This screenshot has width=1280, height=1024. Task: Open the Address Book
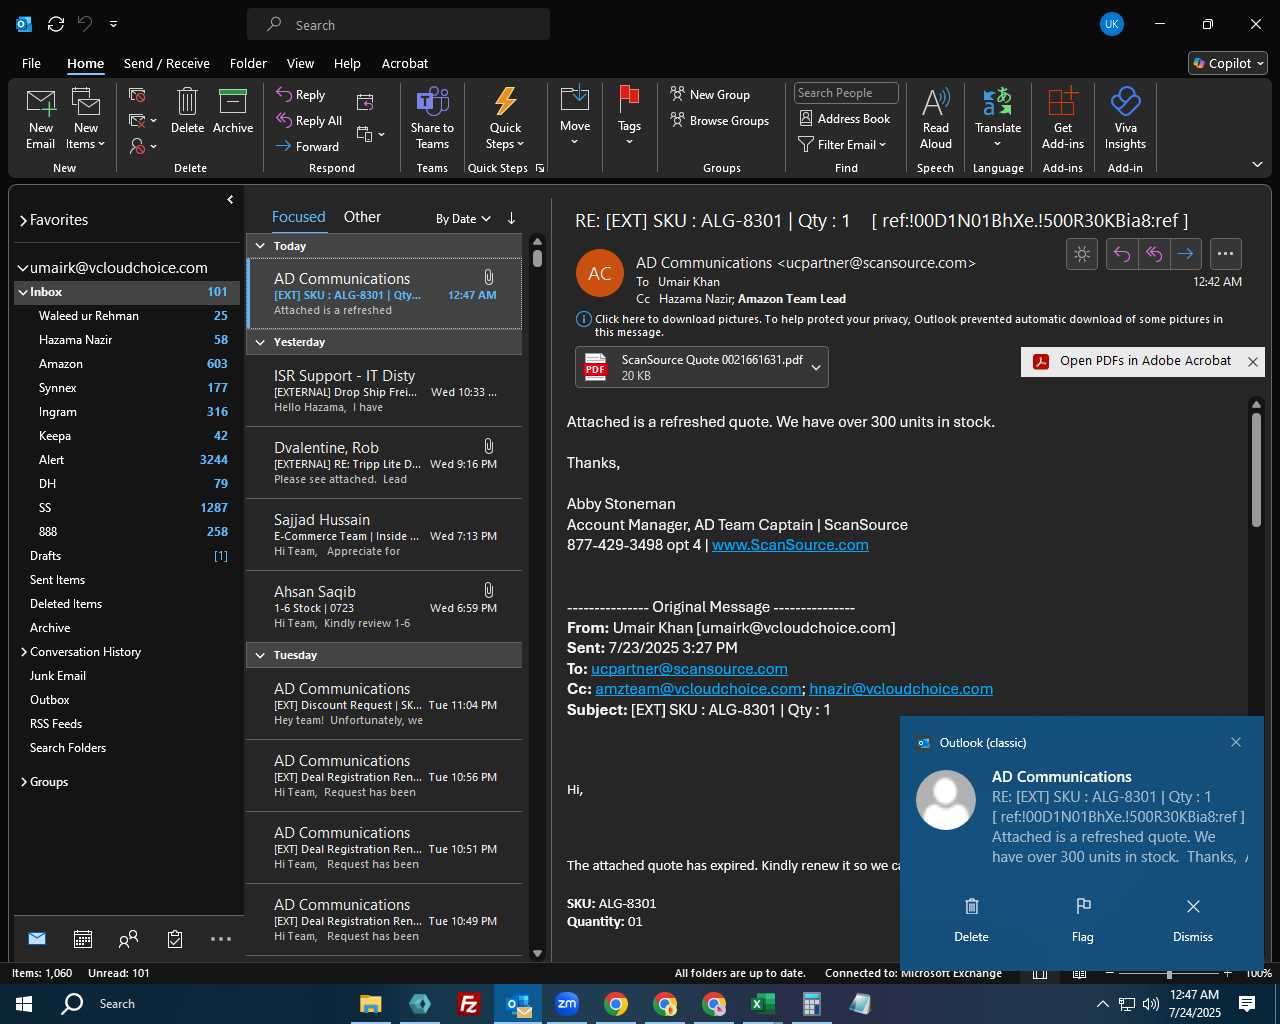pyautogui.click(x=845, y=119)
